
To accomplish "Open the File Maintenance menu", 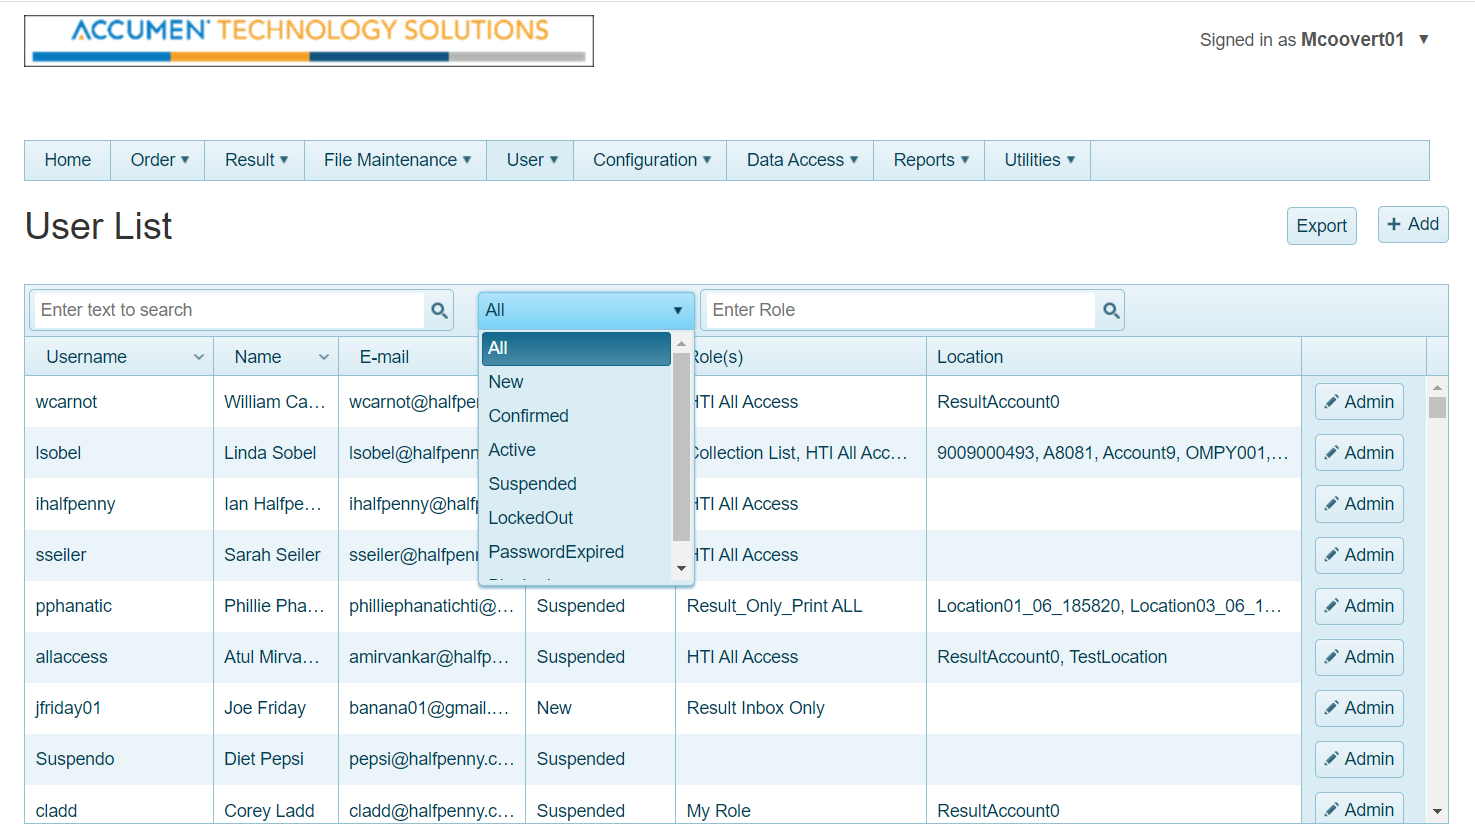I will (396, 160).
